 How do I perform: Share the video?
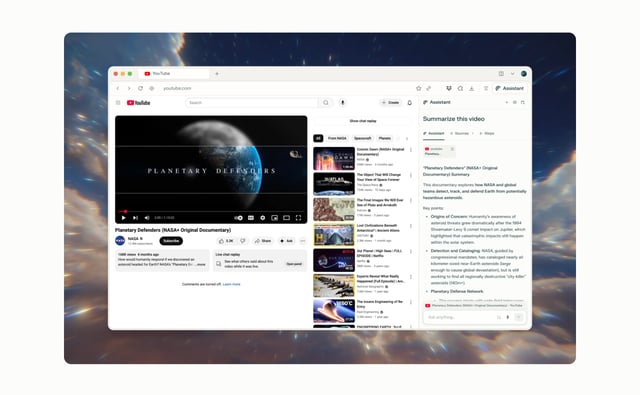(x=263, y=241)
